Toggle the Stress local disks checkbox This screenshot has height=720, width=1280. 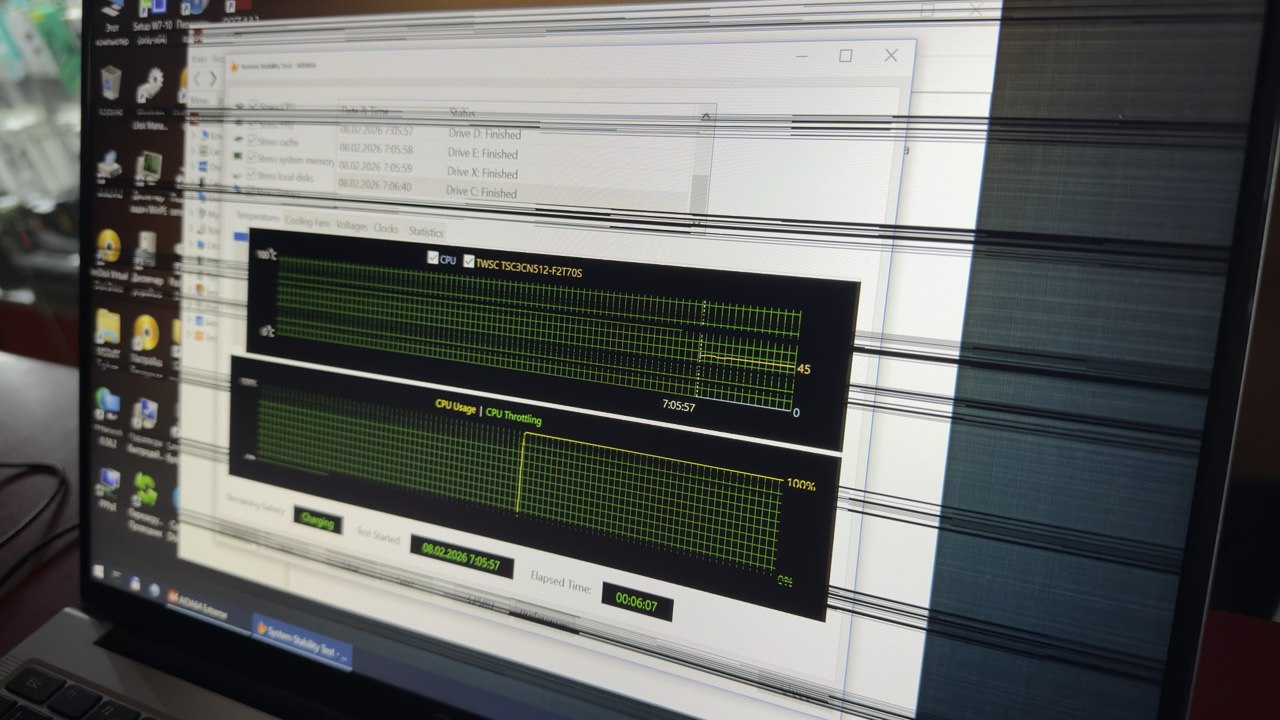(251, 176)
